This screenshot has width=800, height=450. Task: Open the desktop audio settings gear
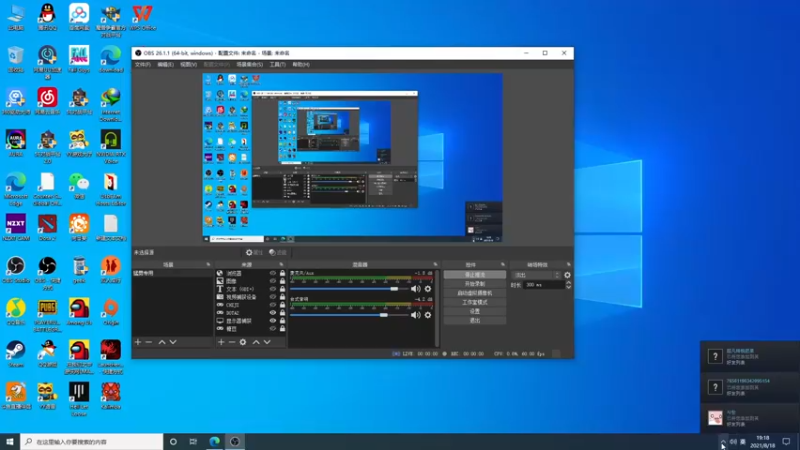tap(428, 315)
